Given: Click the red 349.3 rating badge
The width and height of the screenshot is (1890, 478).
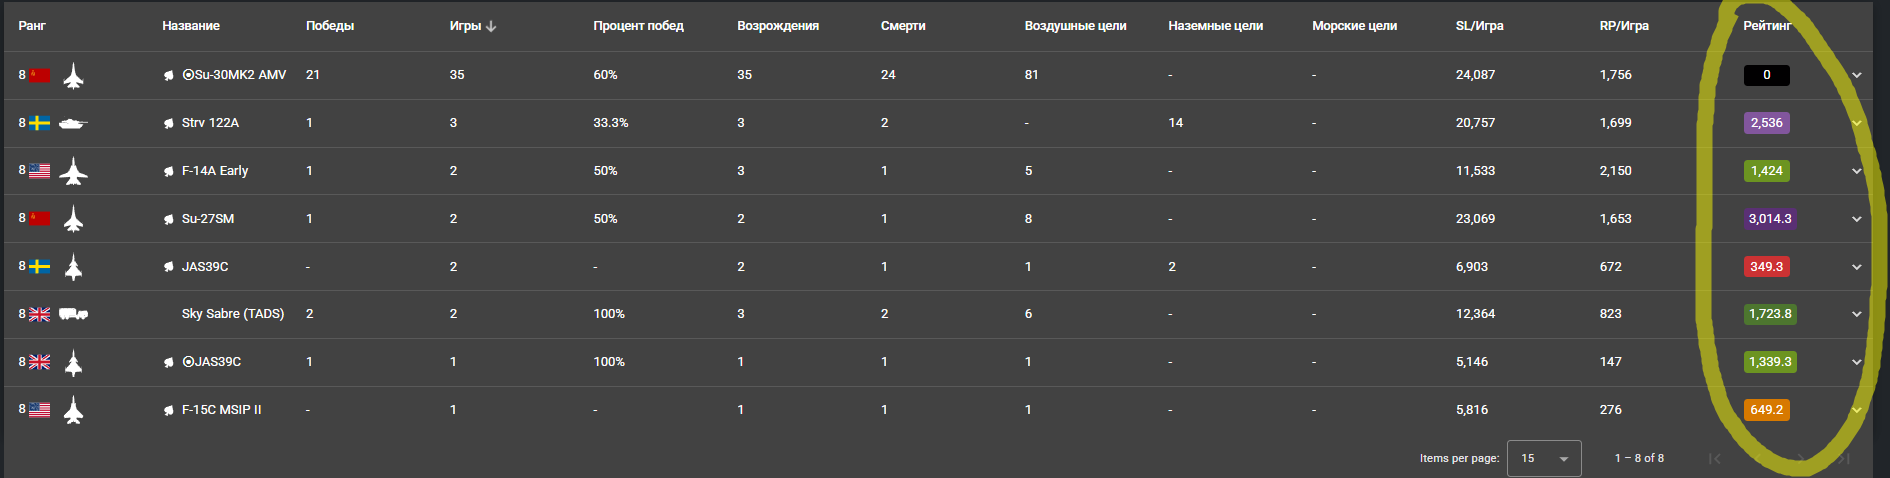Looking at the screenshot, I should (x=1766, y=267).
